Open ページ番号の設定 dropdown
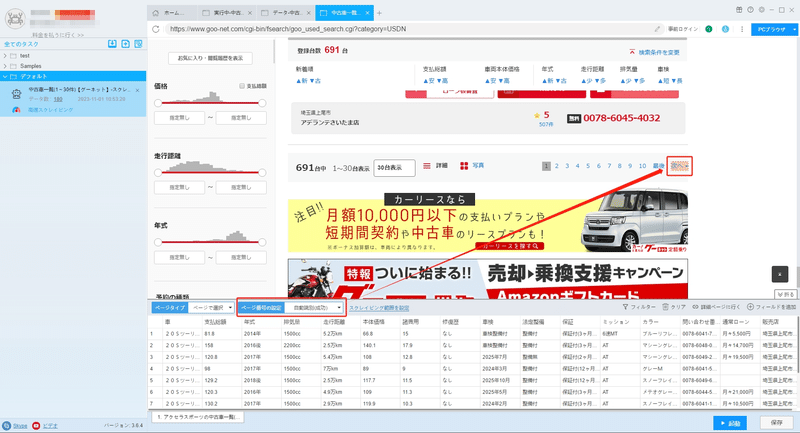 tap(314, 308)
